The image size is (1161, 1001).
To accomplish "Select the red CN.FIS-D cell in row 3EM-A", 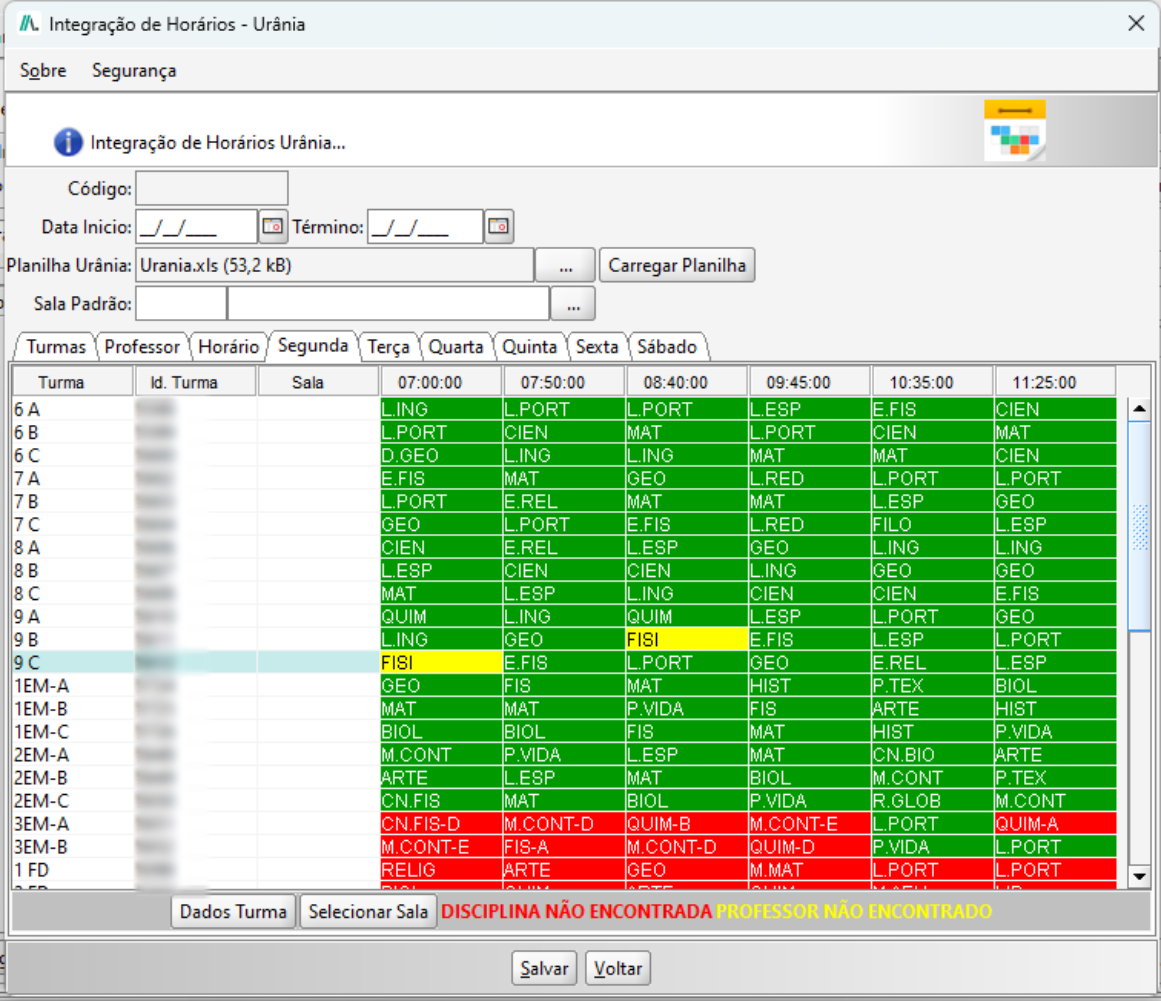I will click(441, 823).
